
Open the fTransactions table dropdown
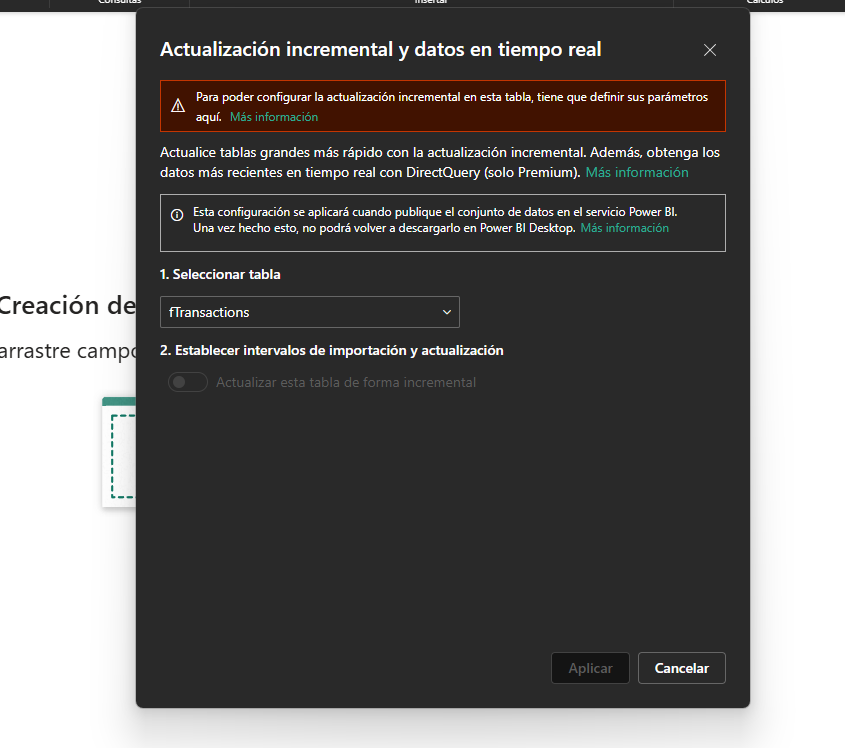click(309, 312)
